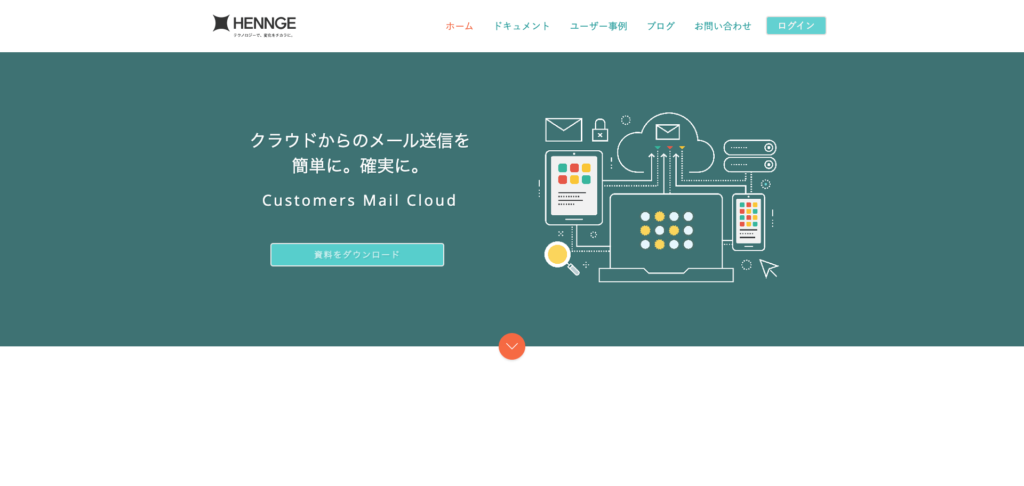The width and height of the screenshot is (1024, 486).
Task: Open the ドキュメント menu item
Action: (x=521, y=26)
